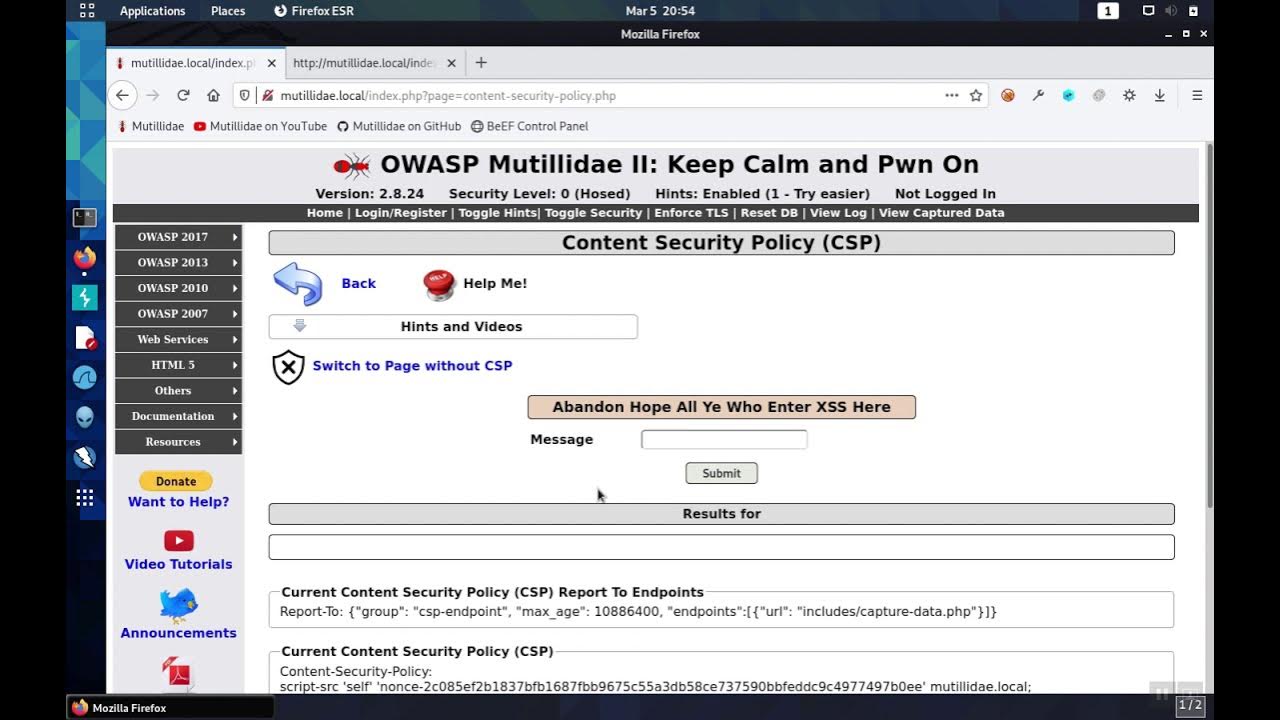Open a new tab with plus button

coord(481,62)
